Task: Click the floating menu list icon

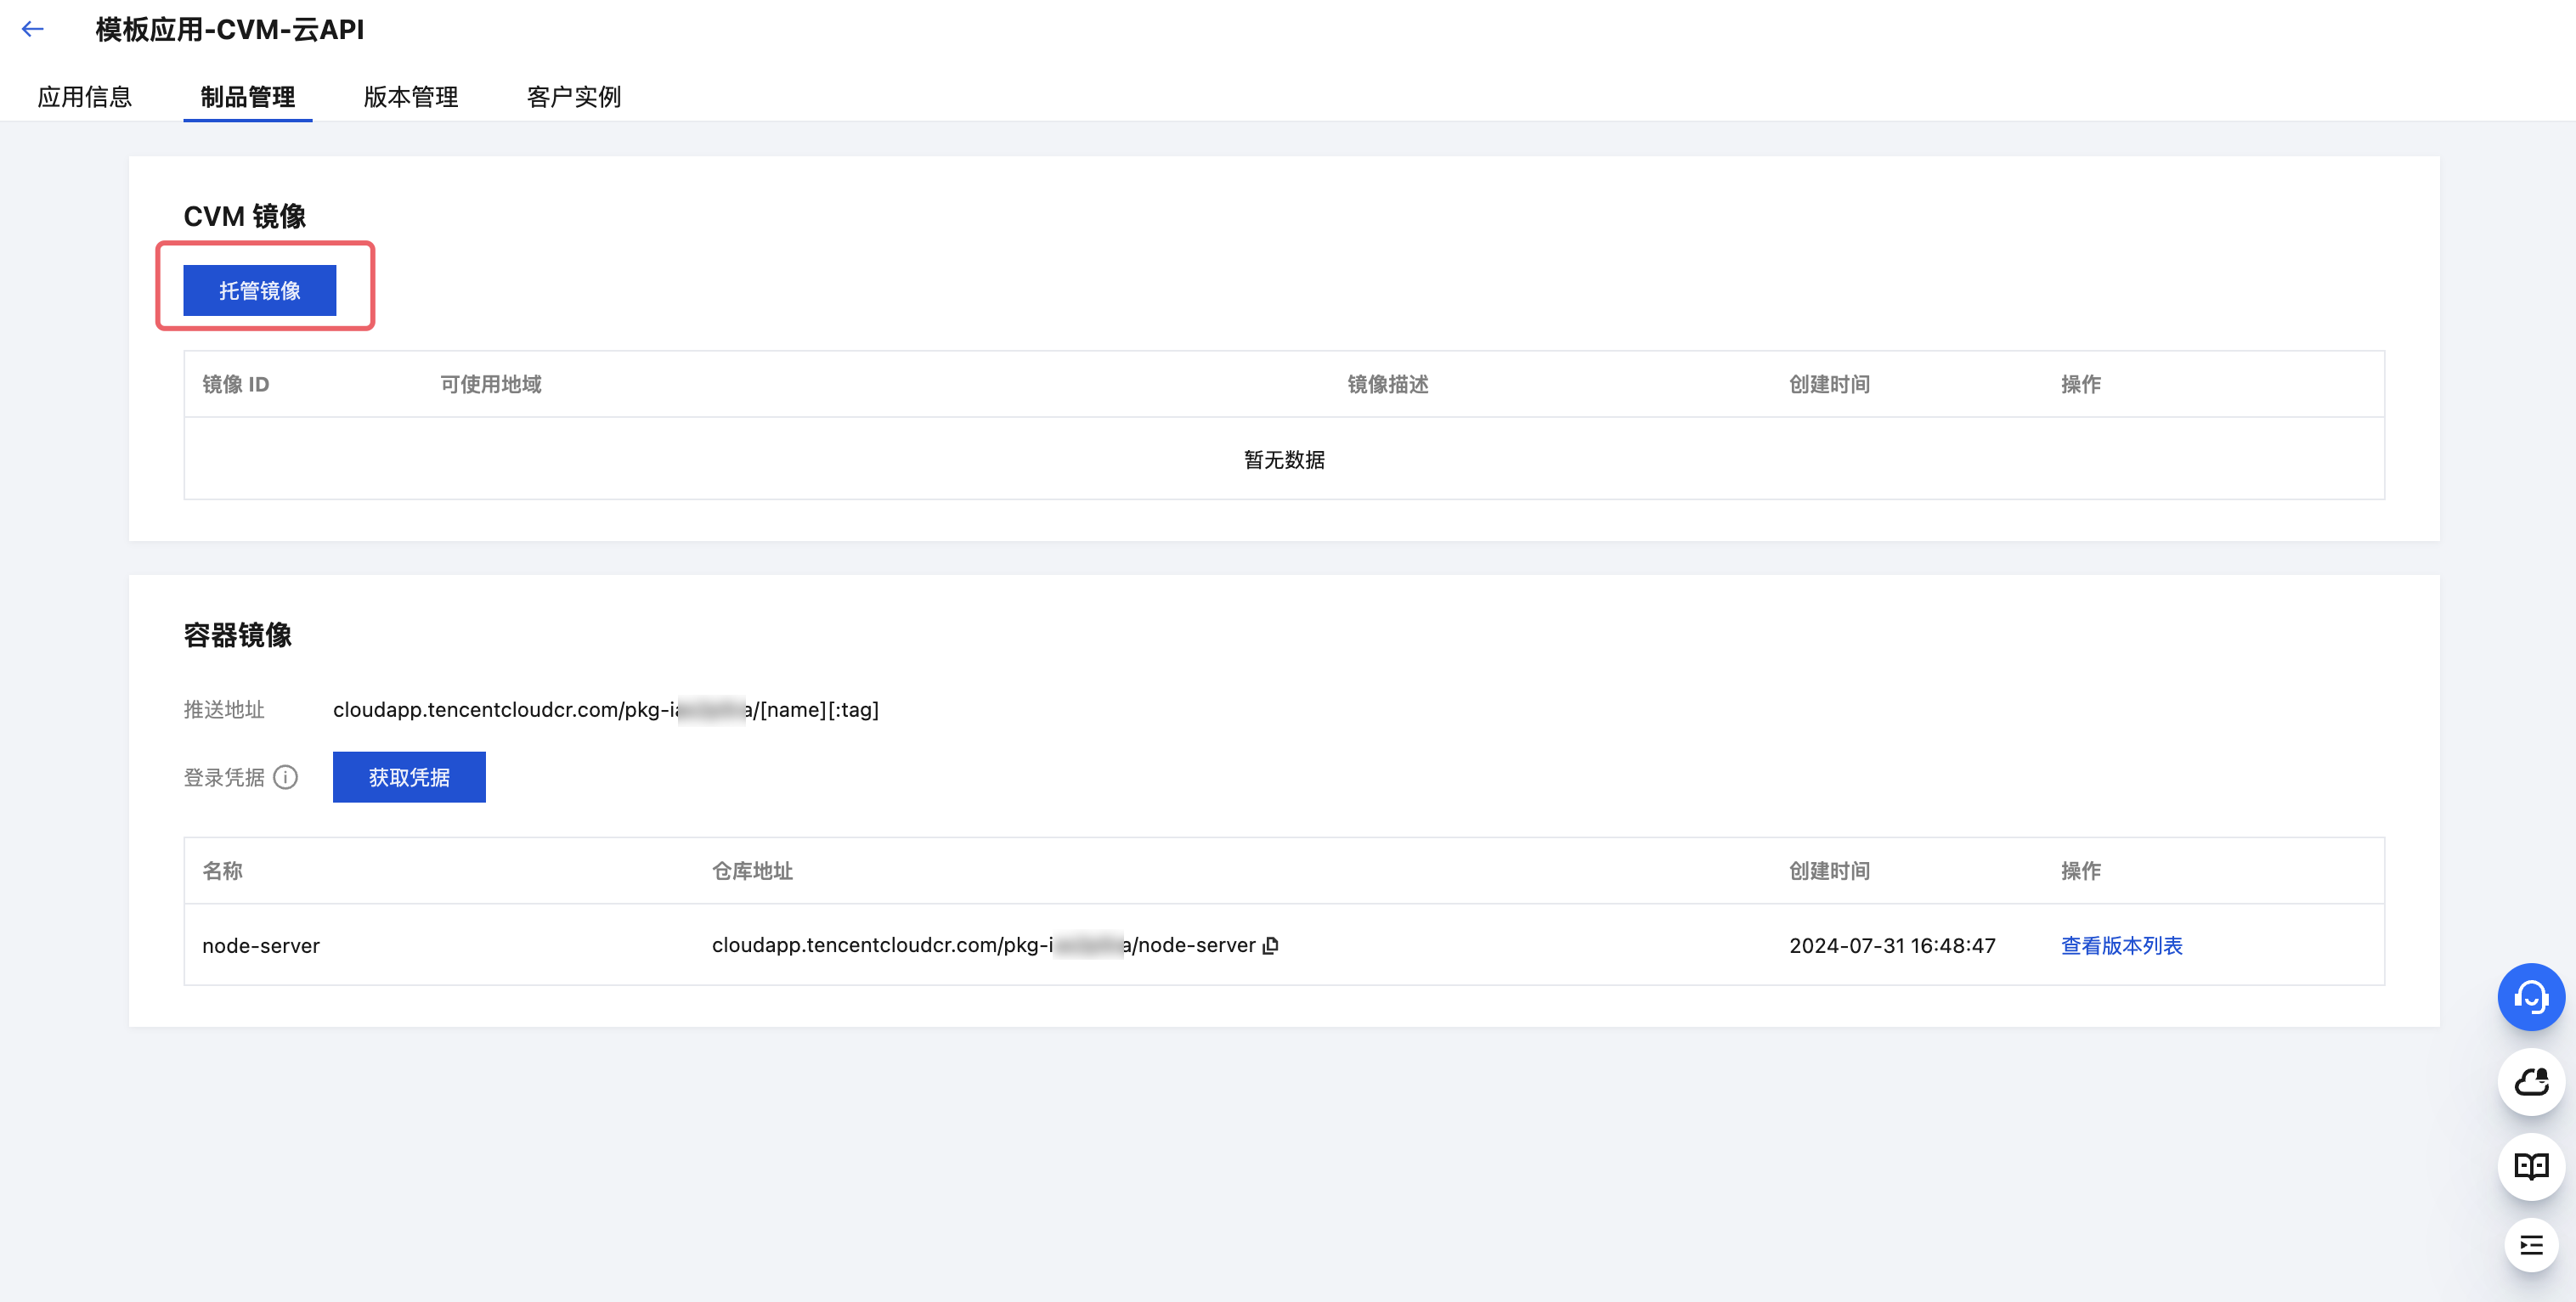Action: (x=2530, y=1245)
